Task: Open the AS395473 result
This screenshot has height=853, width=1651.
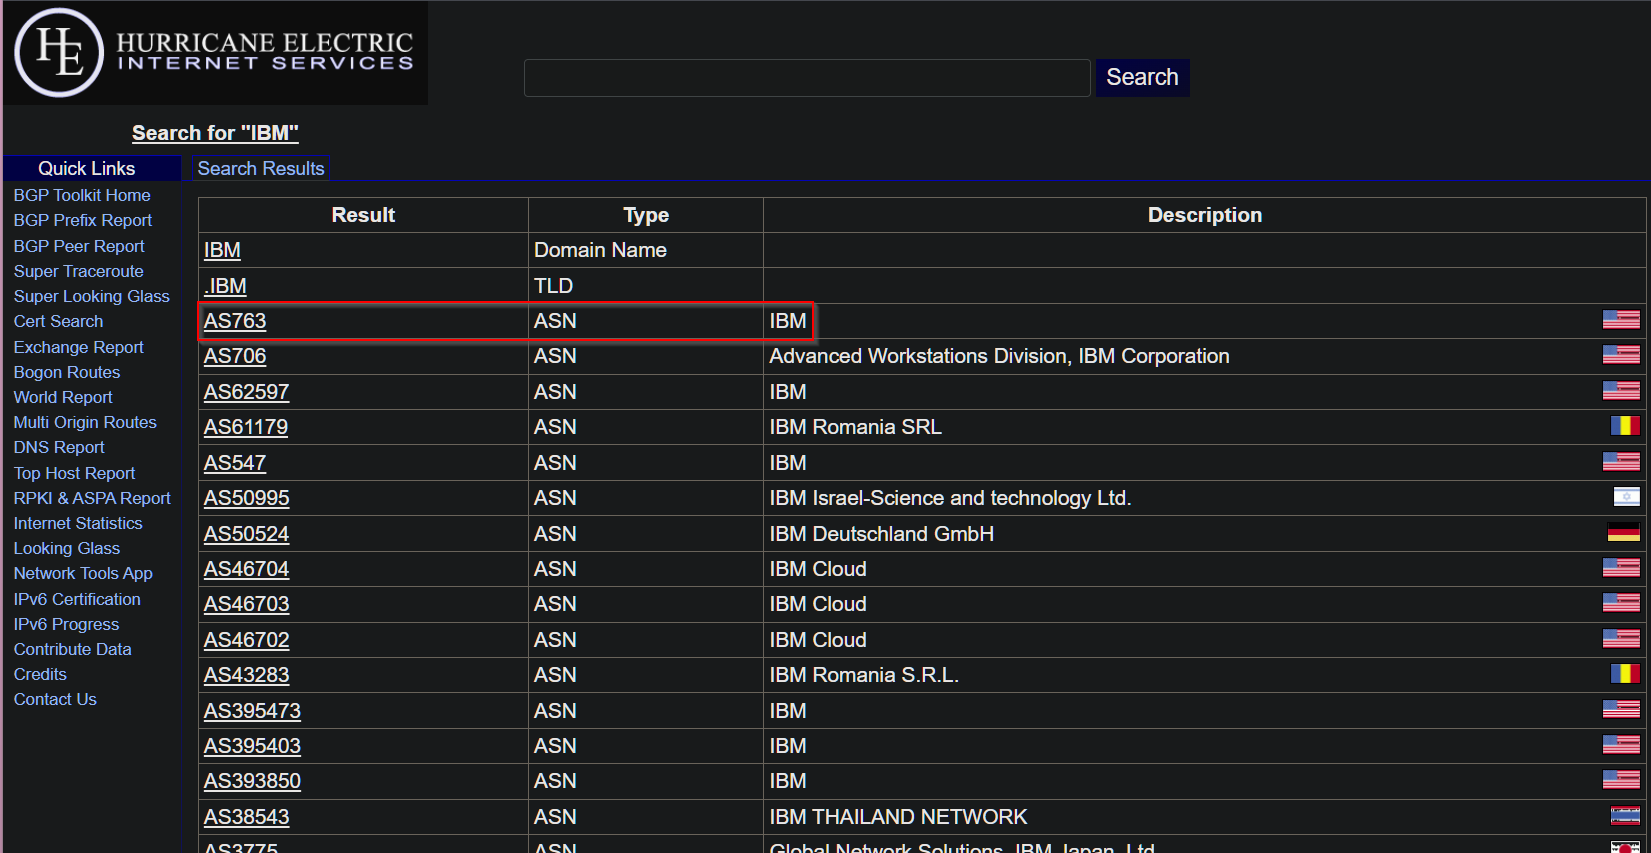Action: click(x=252, y=711)
